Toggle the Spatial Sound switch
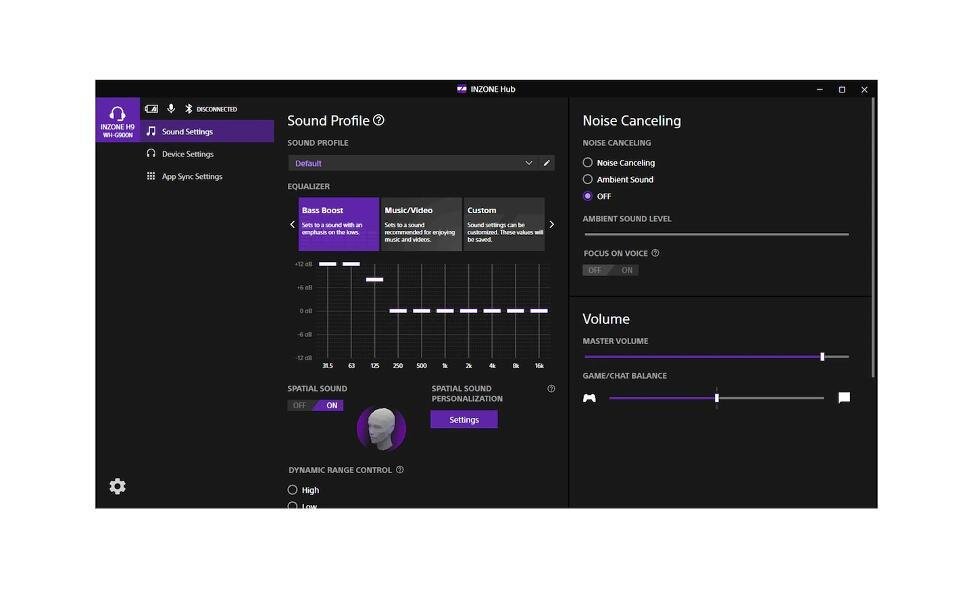 point(315,405)
